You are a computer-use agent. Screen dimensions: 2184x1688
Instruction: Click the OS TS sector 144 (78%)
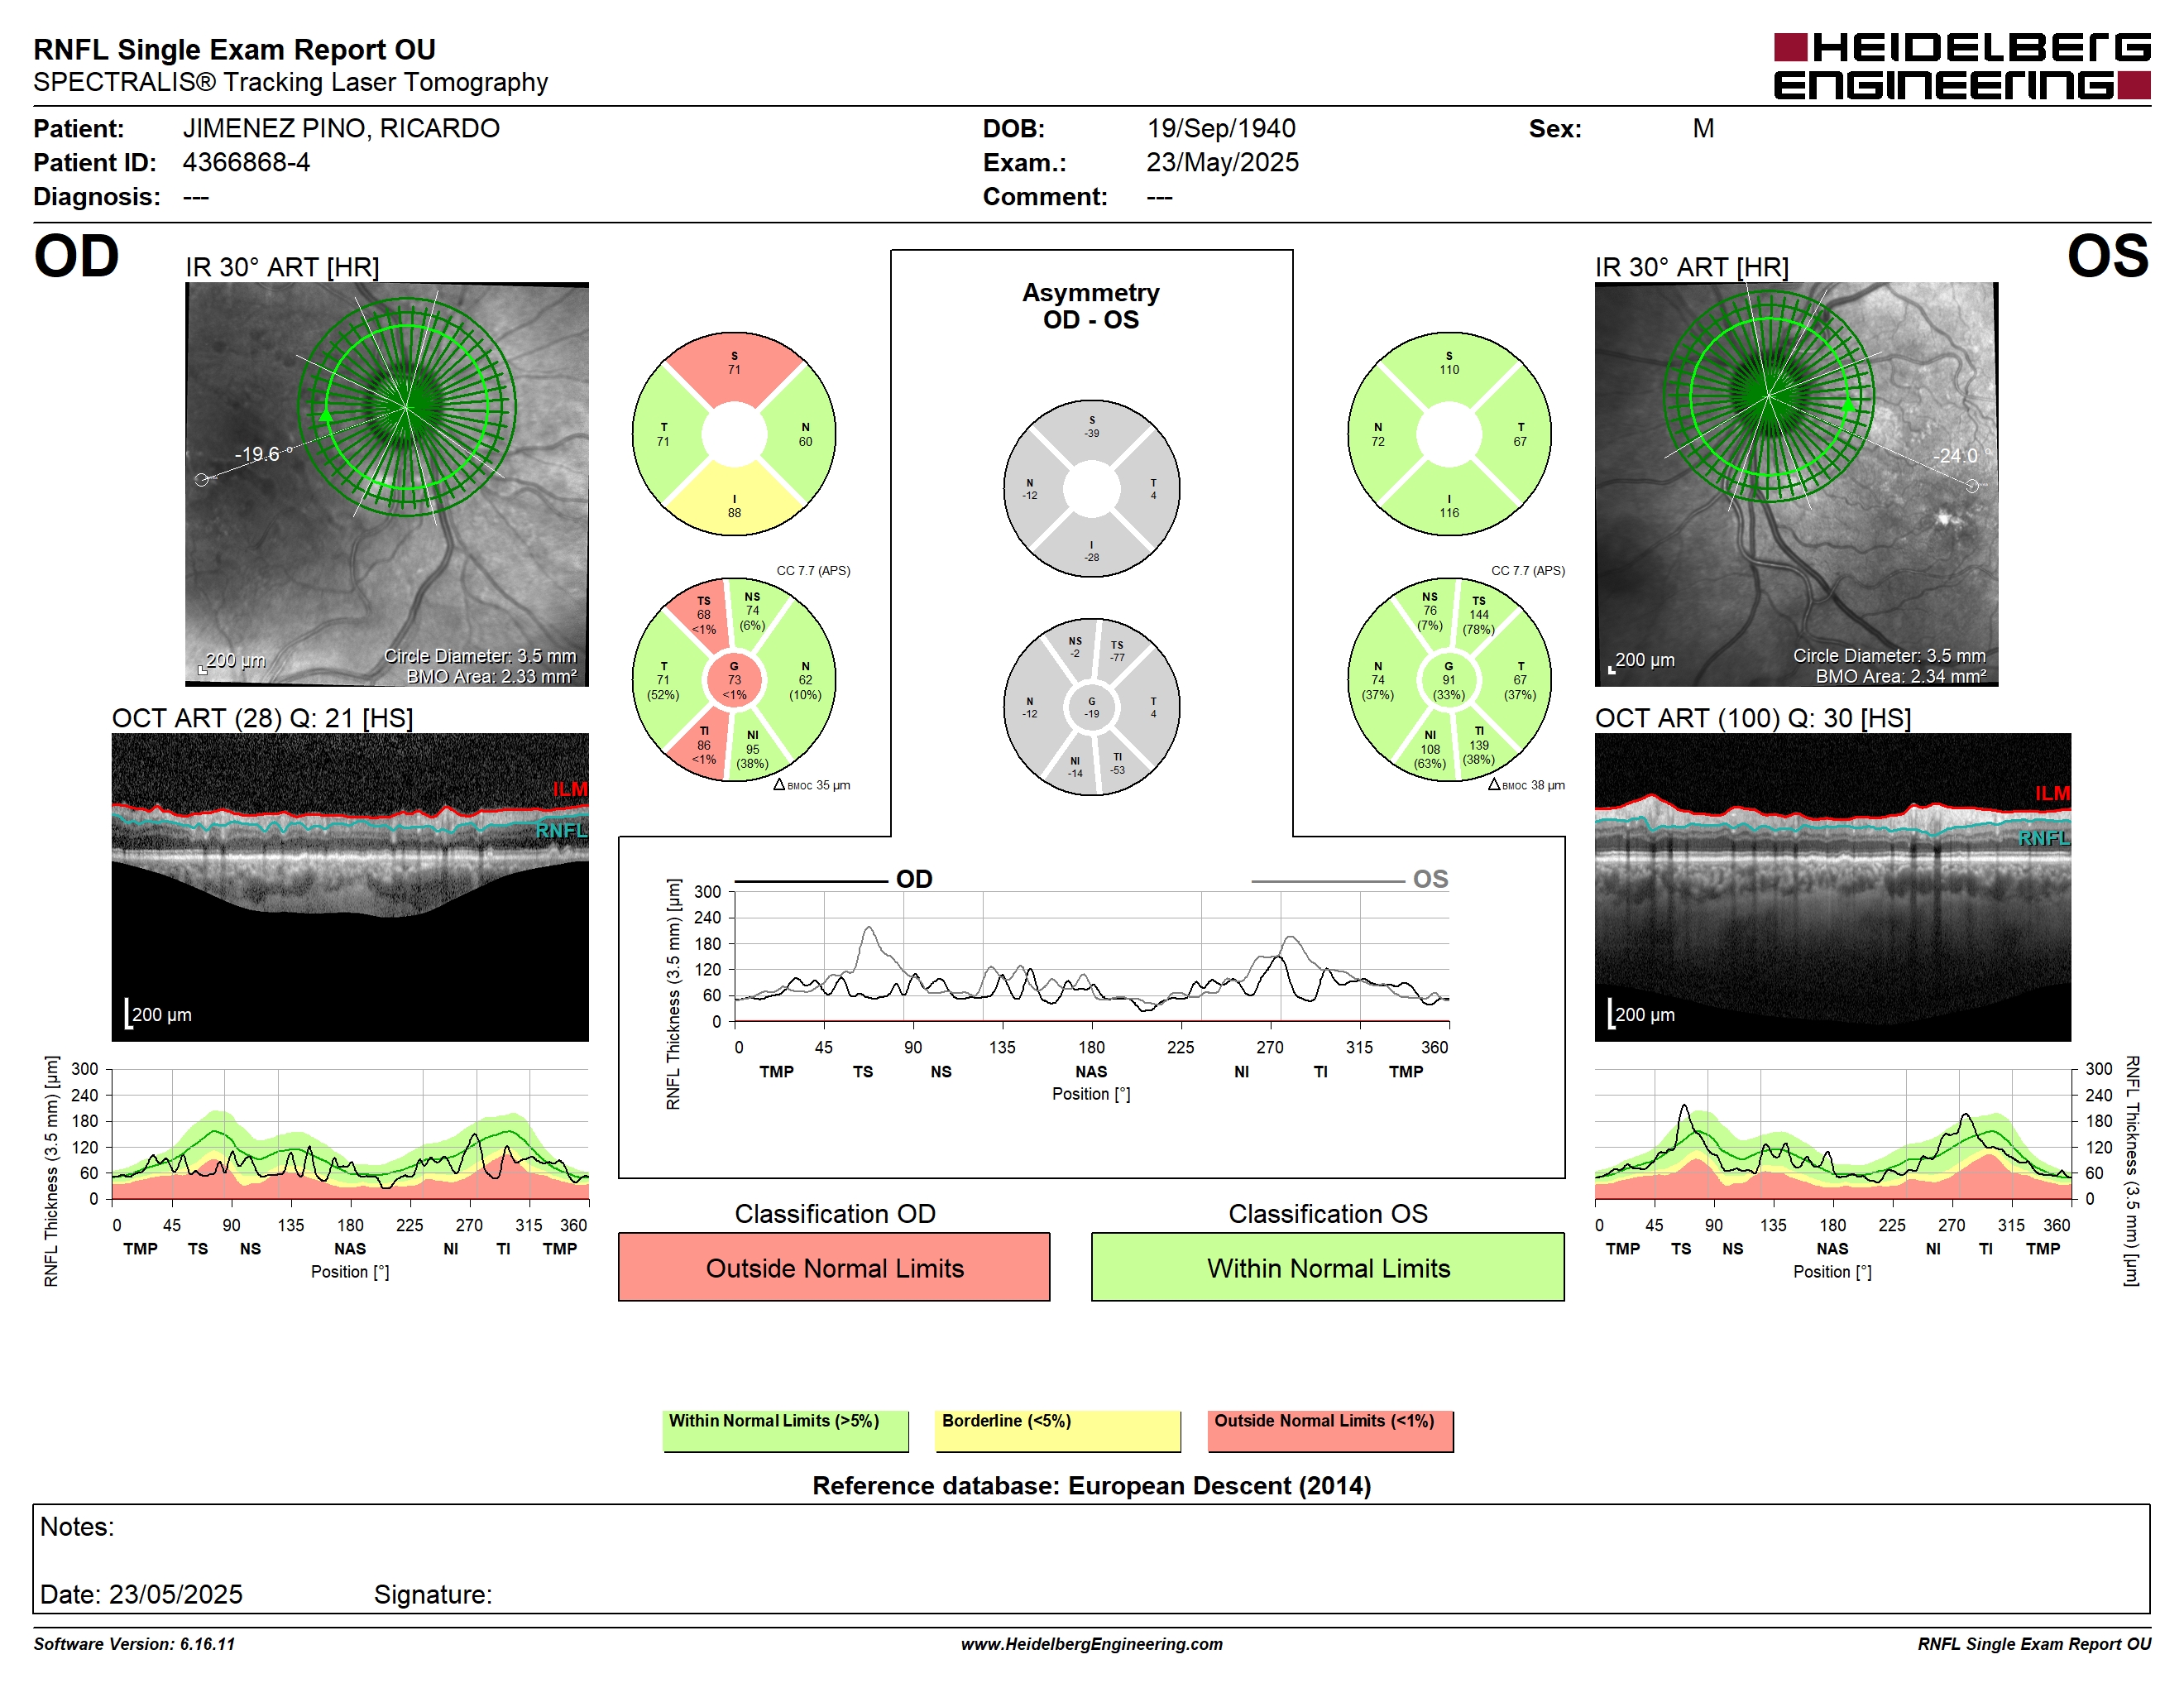[x=1478, y=615]
